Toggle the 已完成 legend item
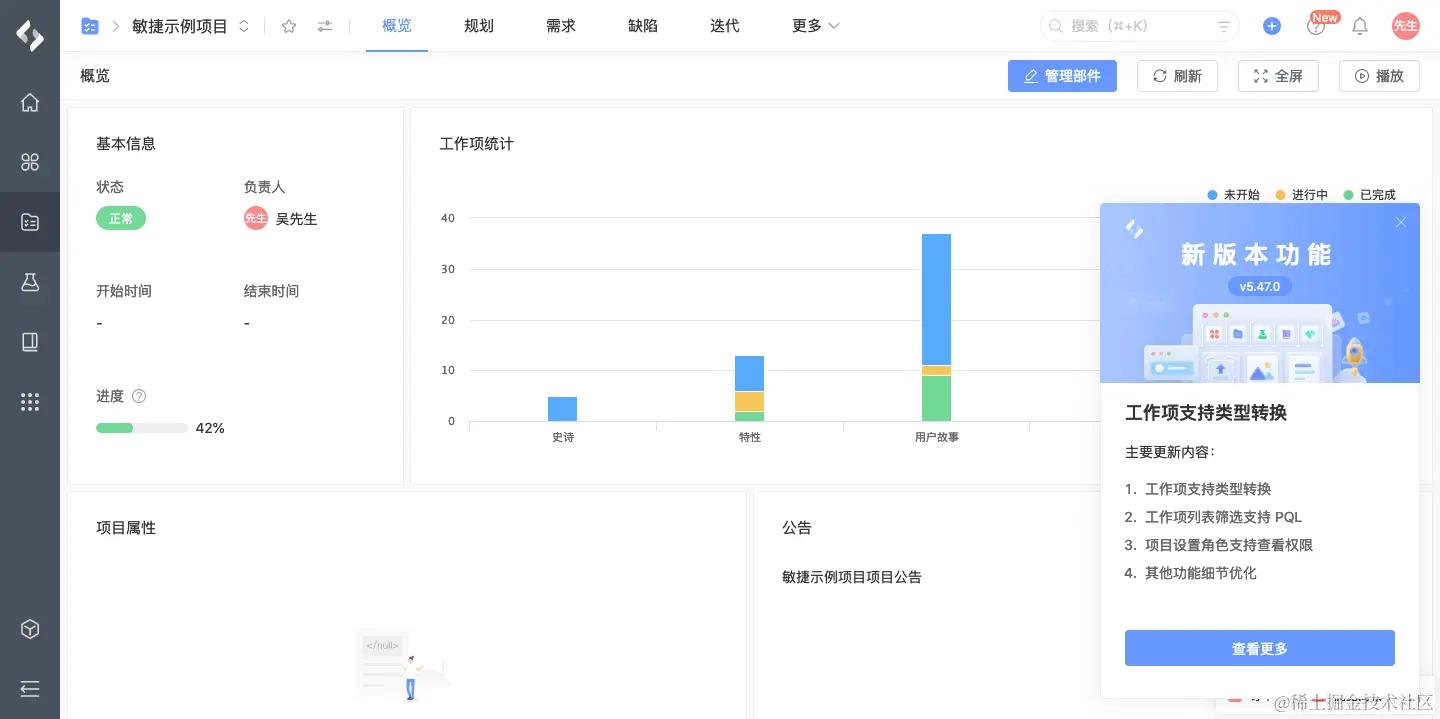 [x=1370, y=195]
